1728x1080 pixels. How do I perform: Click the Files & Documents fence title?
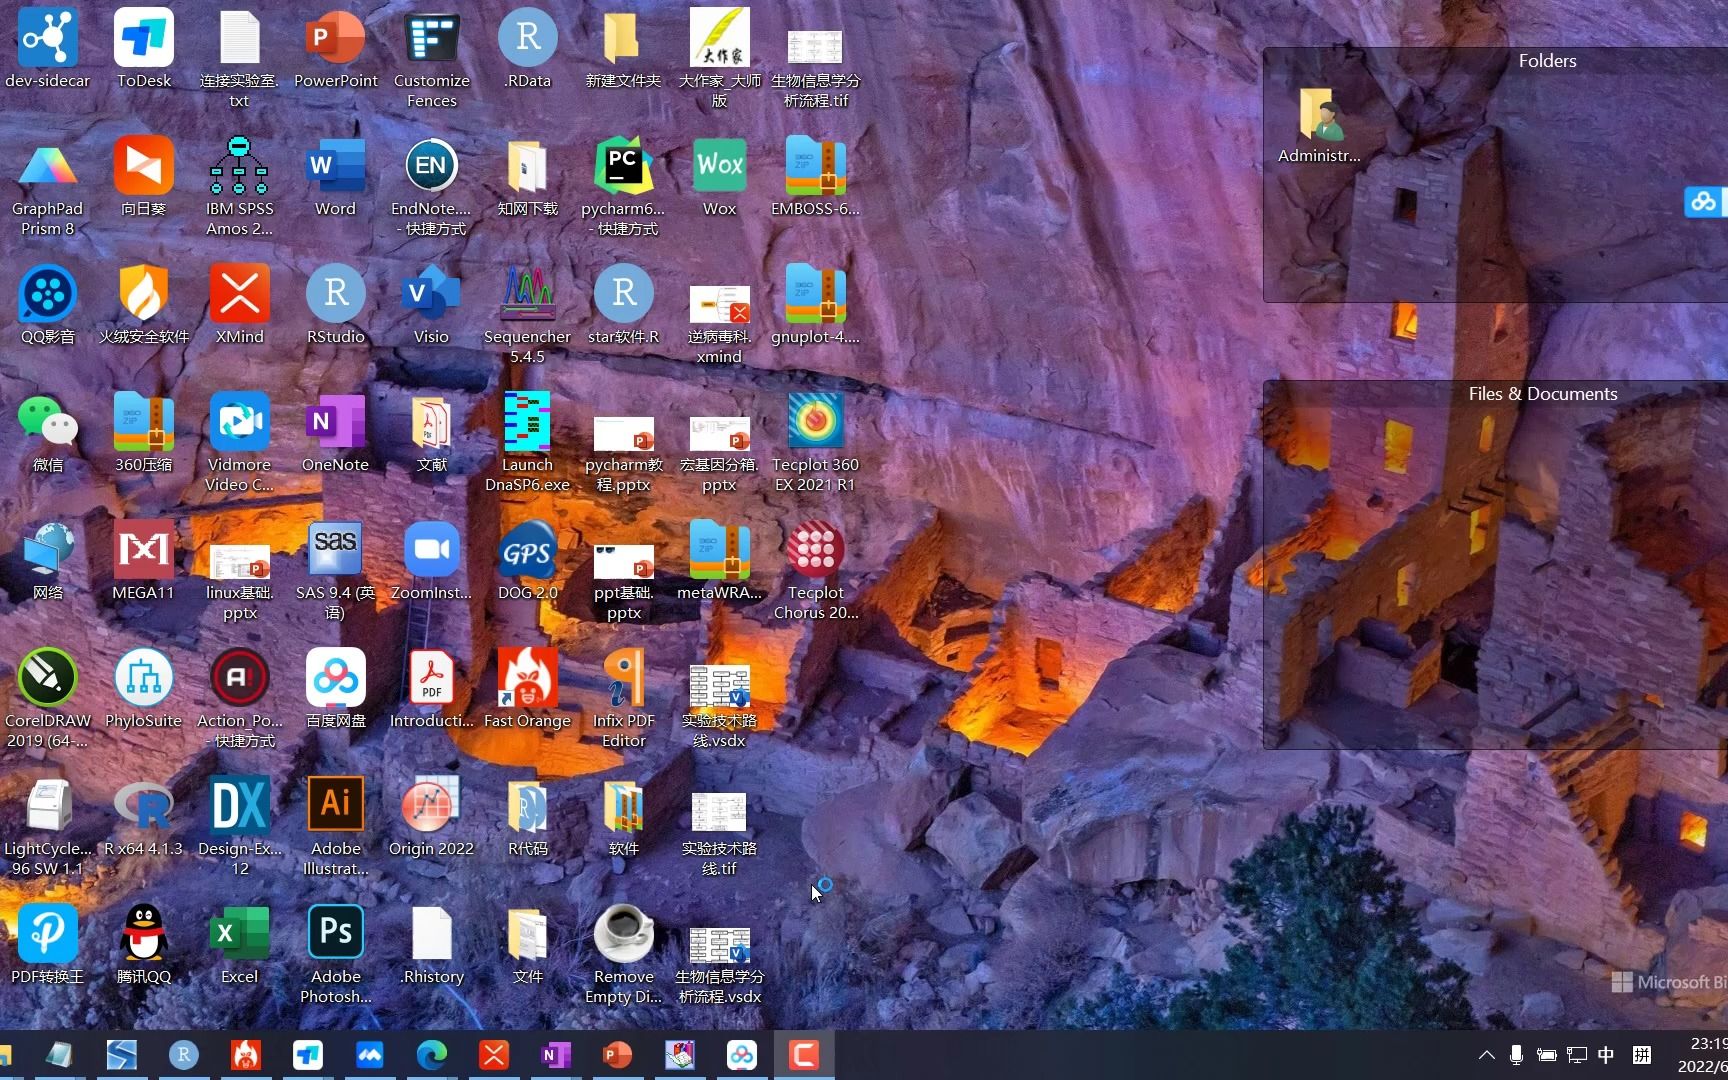1543,394
